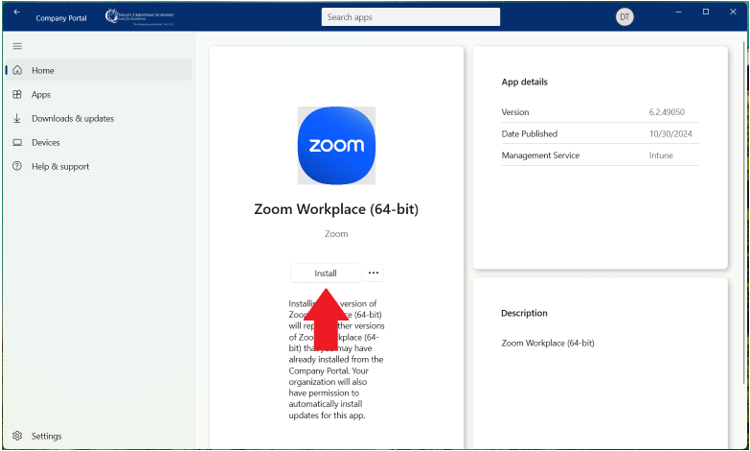
Task: Click the Devices laptop icon
Action: click(x=17, y=143)
